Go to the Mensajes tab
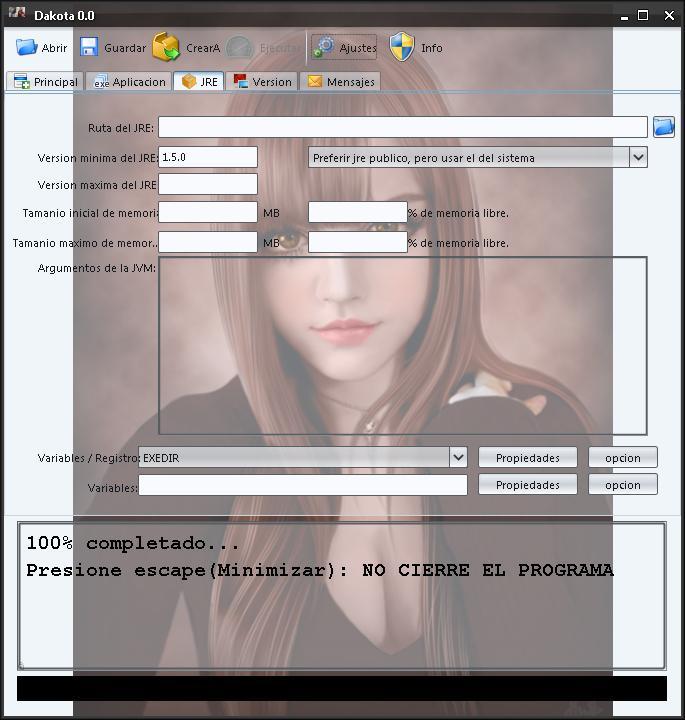The width and height of the screenshot is (685, 720). click(340, 82)
